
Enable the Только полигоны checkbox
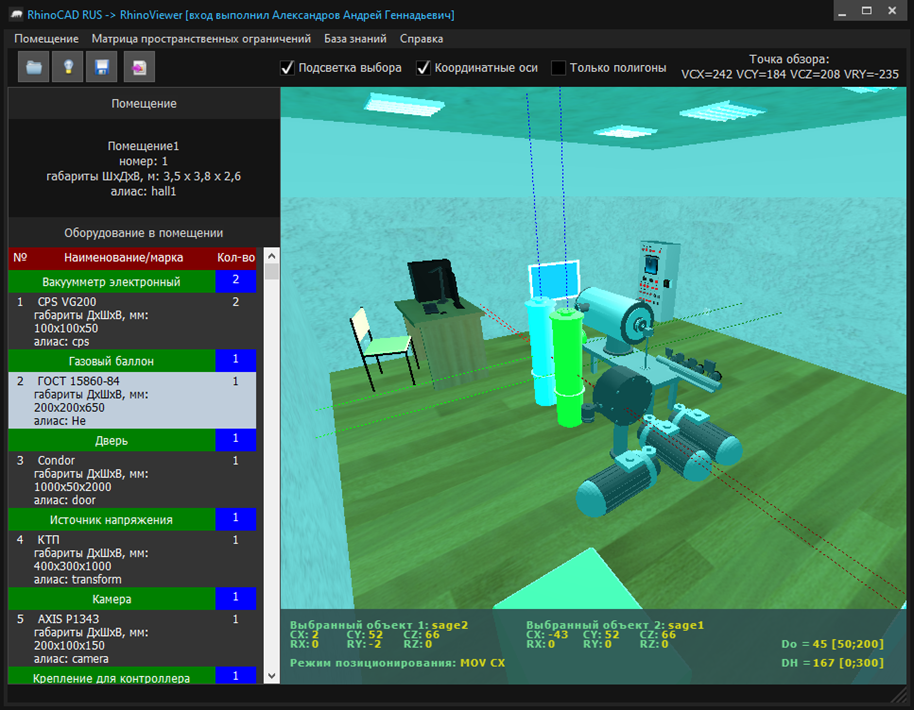pyautogui.click(x=559, y=68)
